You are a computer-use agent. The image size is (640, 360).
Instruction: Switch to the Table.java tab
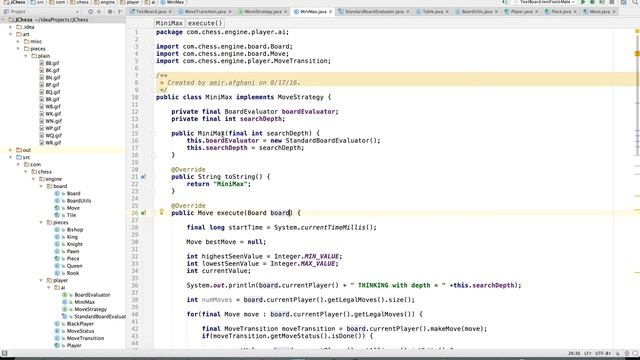point(432,12)
